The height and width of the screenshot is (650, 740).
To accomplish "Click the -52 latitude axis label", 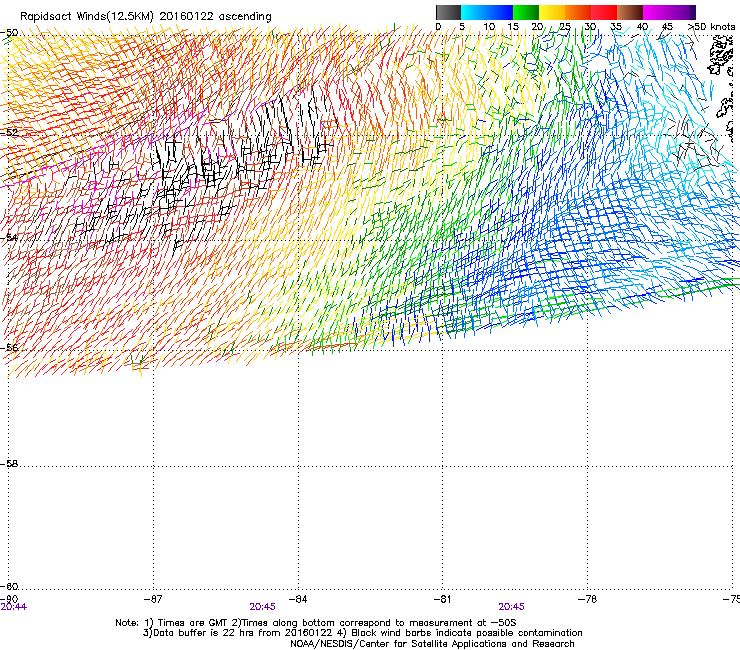I will coord(9,133).
